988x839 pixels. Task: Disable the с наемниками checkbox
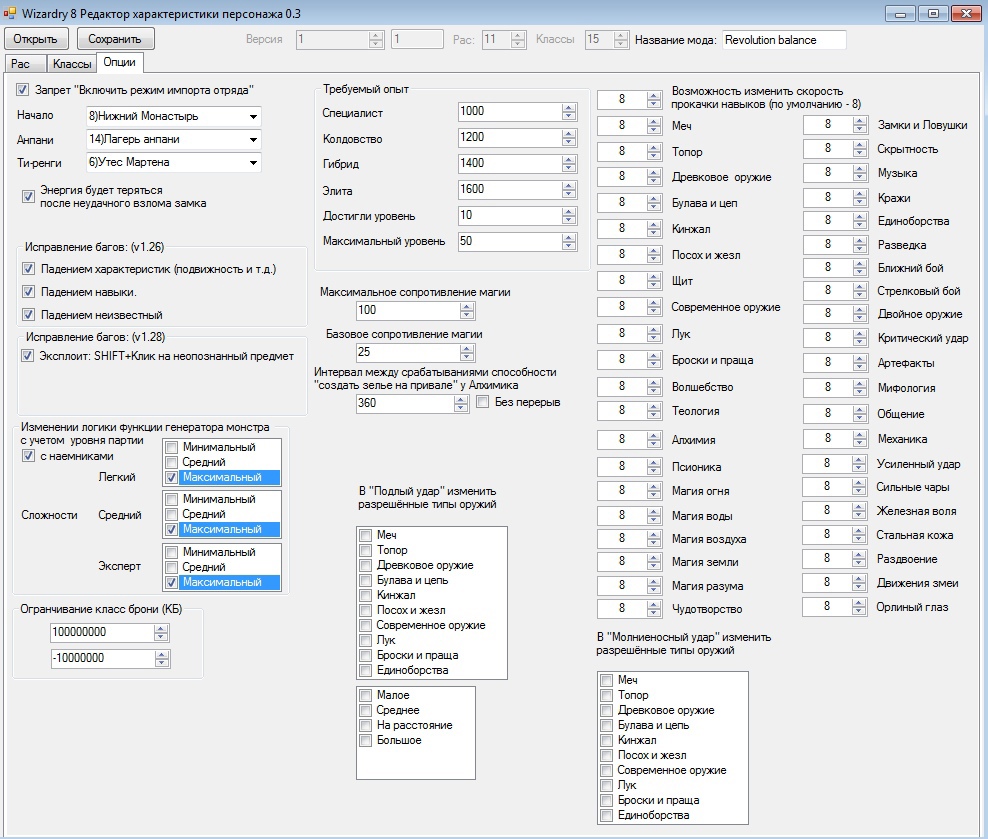pyautogui.click(x=28, y=456)
